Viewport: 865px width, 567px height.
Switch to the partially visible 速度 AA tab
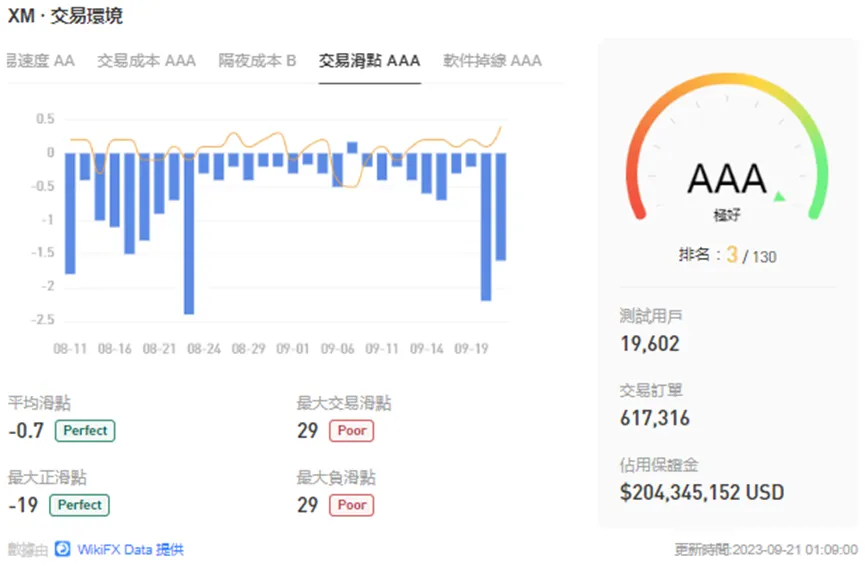click(x=40, y=60)
